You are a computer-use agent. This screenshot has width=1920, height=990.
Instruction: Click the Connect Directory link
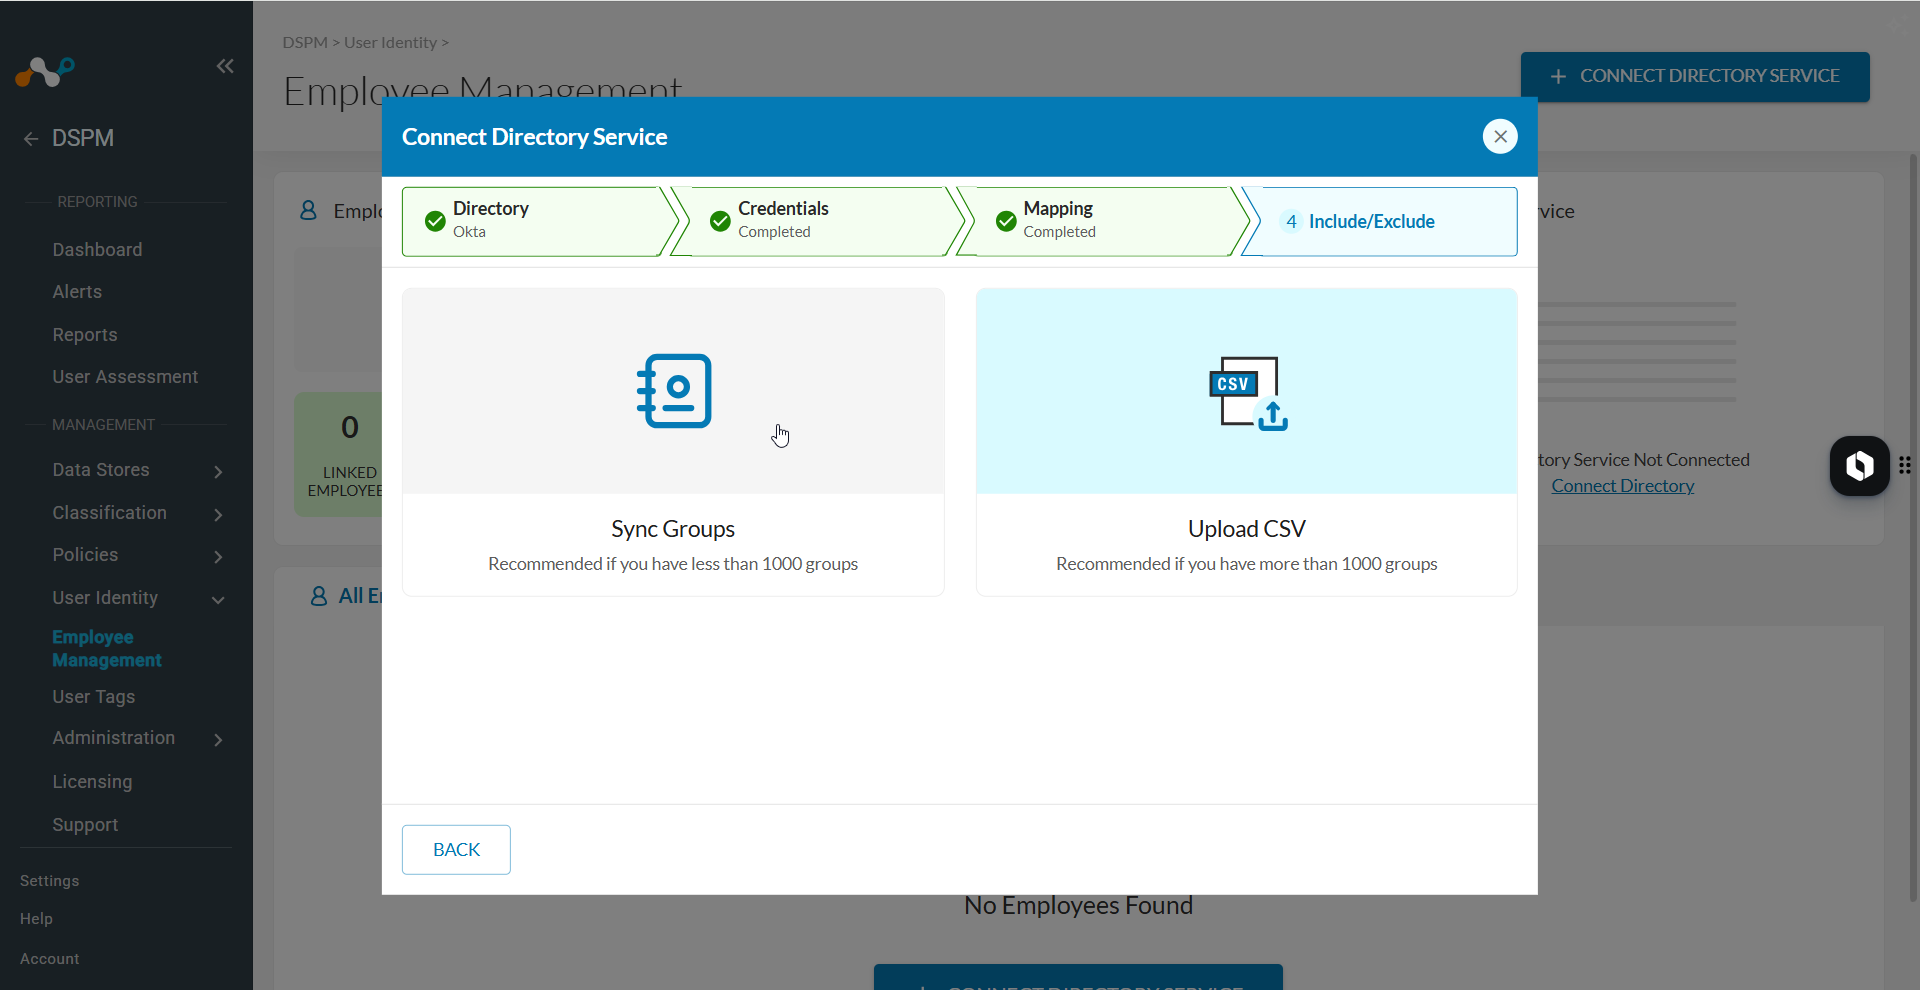[x=1622, y=486]
